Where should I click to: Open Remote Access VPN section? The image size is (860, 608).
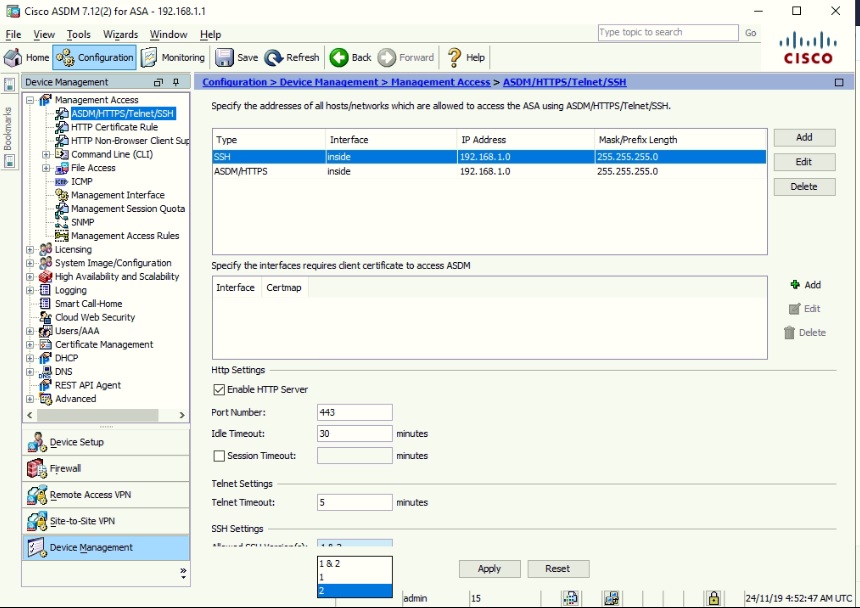106,495
